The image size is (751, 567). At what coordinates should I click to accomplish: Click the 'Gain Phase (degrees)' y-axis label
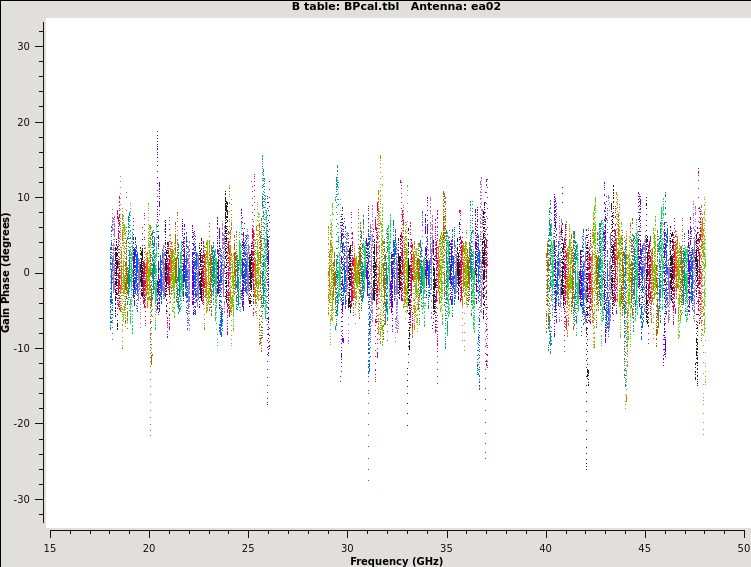(6, 272)
